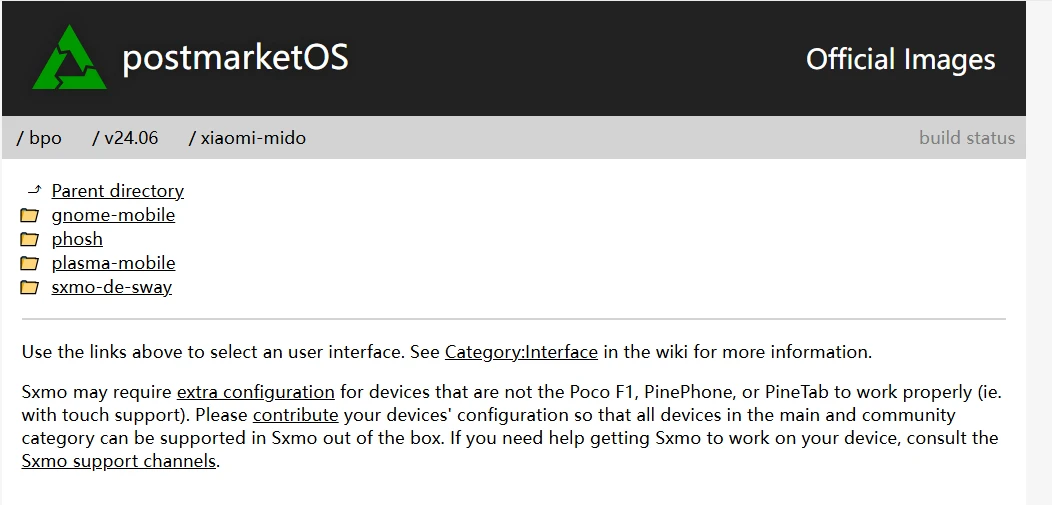The image size is (1052, 505).
Task: Follow the contribute link
Action: [x=295, y=414]
